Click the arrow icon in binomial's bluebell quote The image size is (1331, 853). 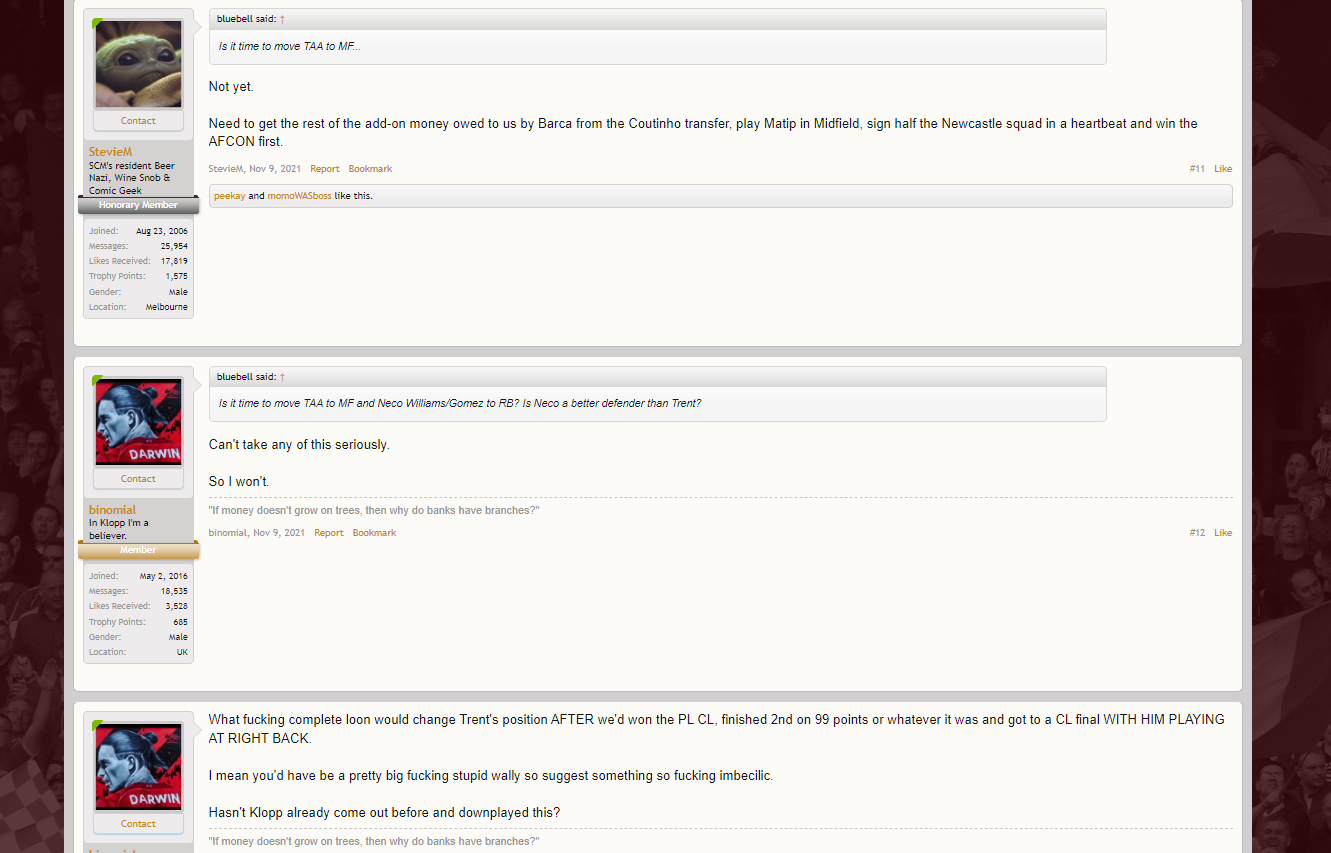[x=282, y=377]
